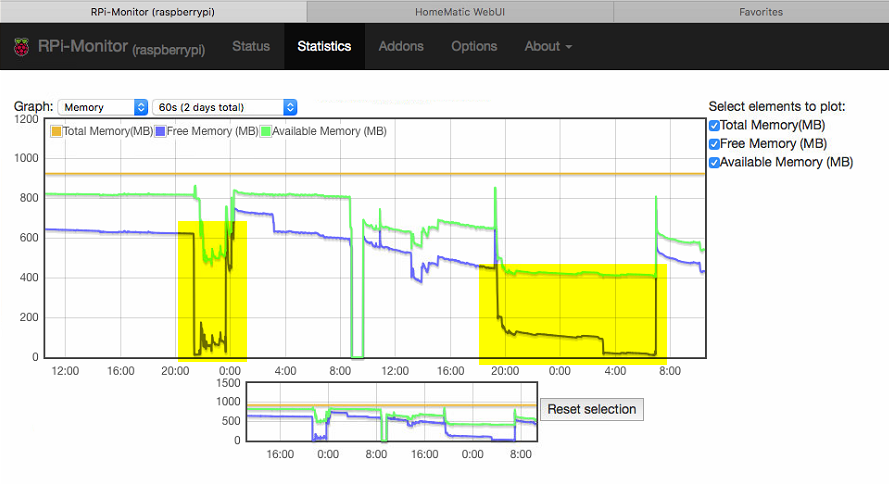Open the Addons page
This screenshot has height=484, width=889.
click(400, 47)
